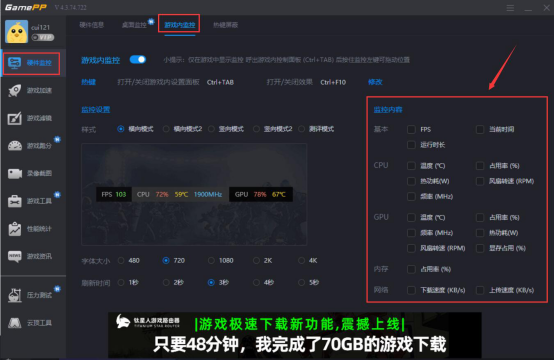Open the hamburger menu in title bar
Image resolution: width=554 pixels, height=361 pixels.
510,8
